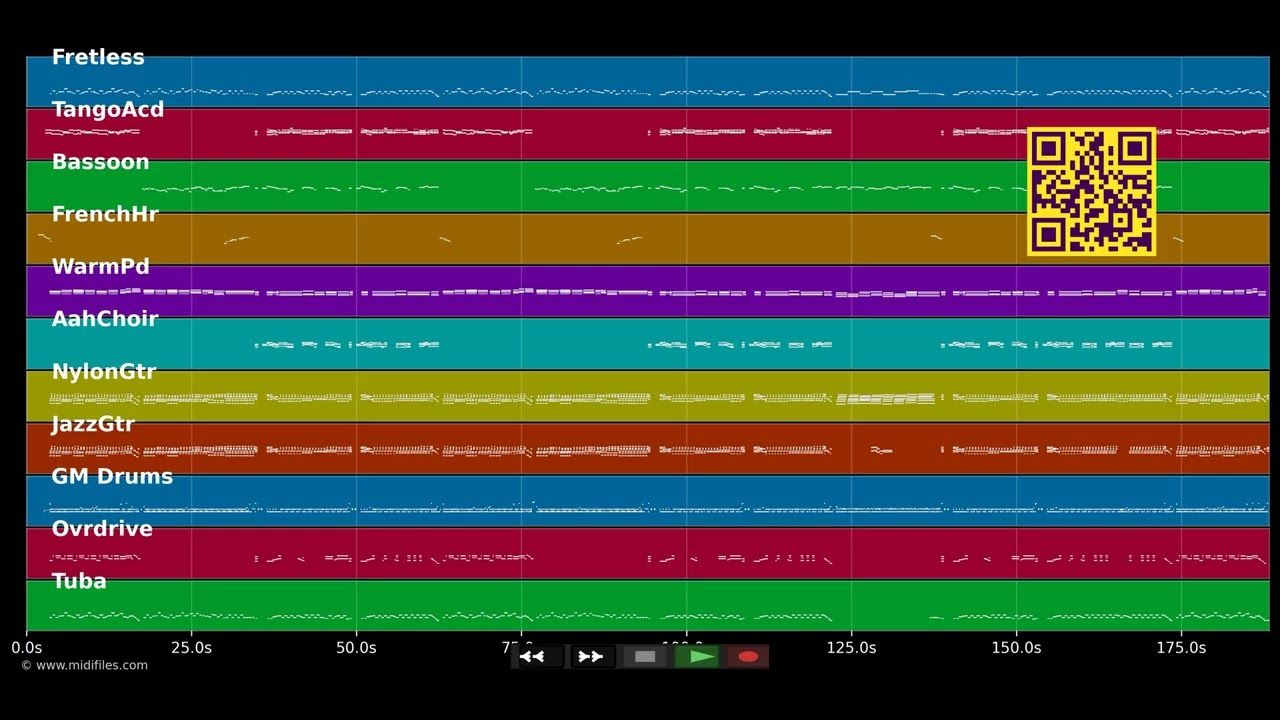1280x720 pixels.
Task: Stop playback with the gray square button
Action: [645, 657]
